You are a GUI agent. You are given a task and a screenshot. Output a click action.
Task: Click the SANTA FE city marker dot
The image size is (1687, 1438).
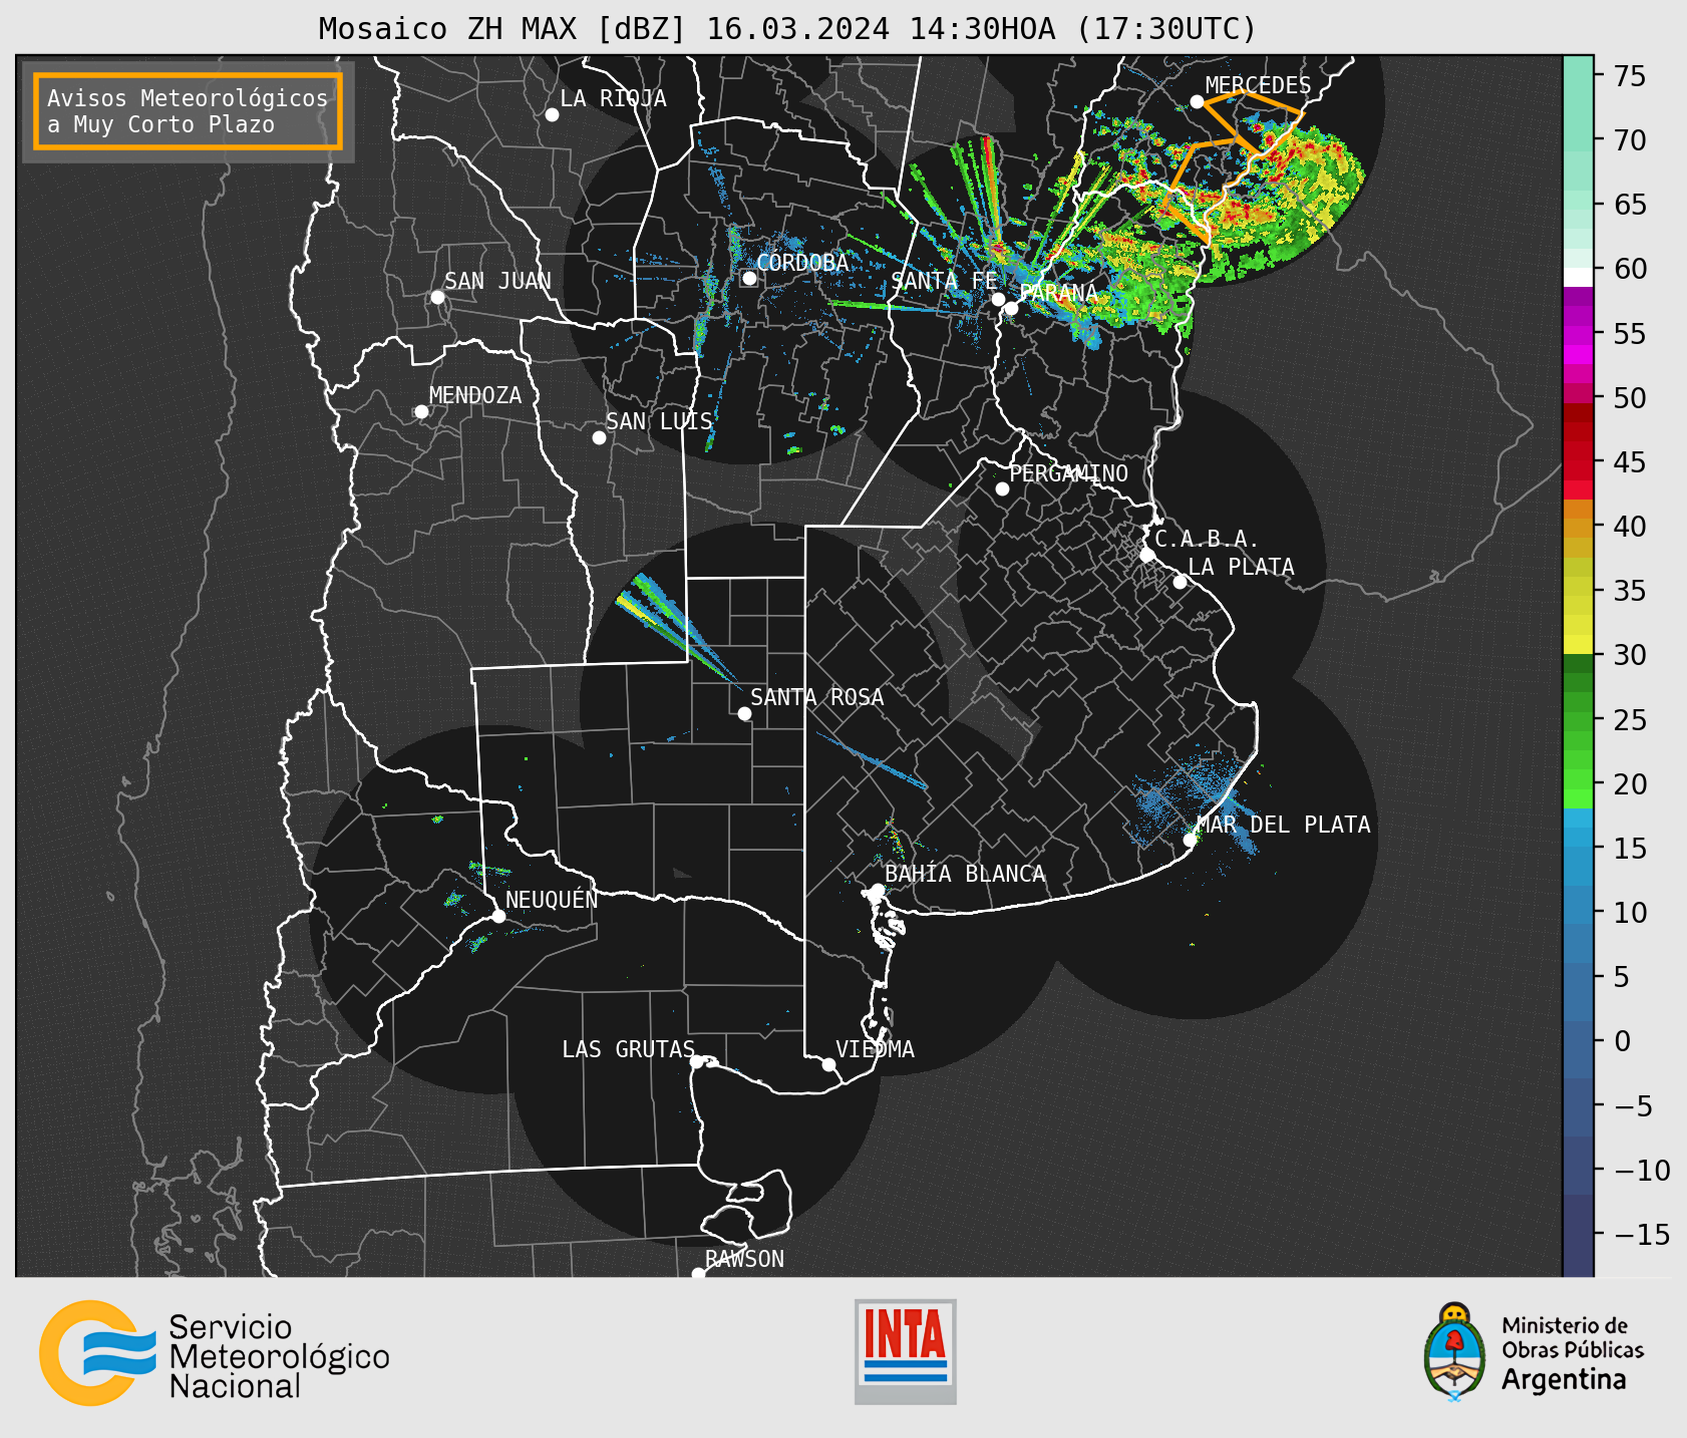(x=998, y=299)
